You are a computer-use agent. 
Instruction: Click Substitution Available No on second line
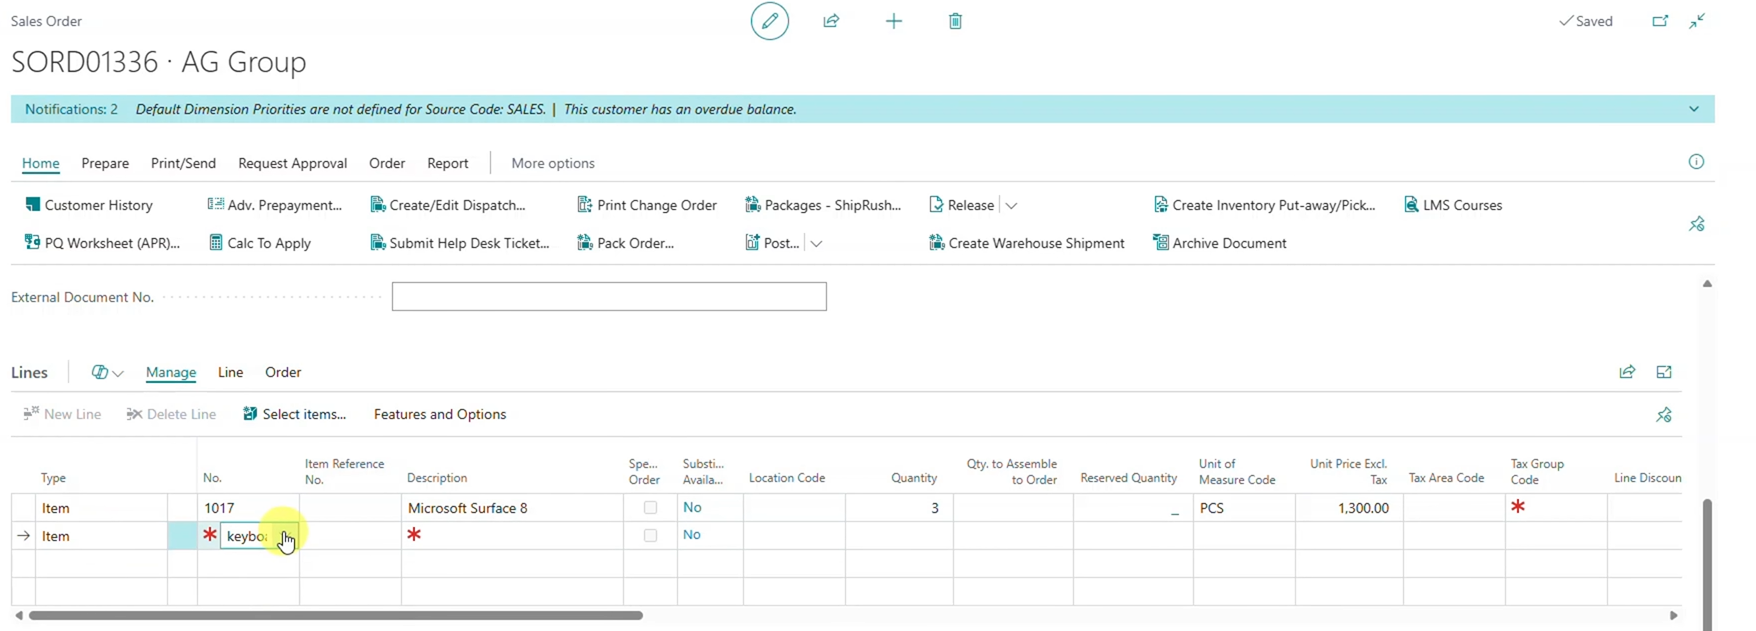click(x=692, y=534)
